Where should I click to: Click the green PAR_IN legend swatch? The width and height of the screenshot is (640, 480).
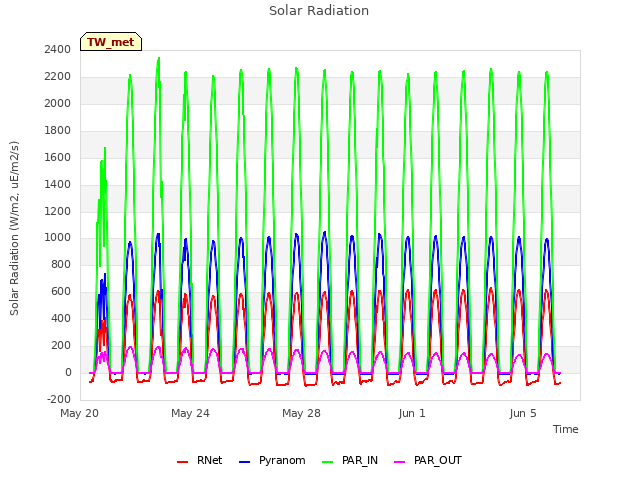click(328, 462)
